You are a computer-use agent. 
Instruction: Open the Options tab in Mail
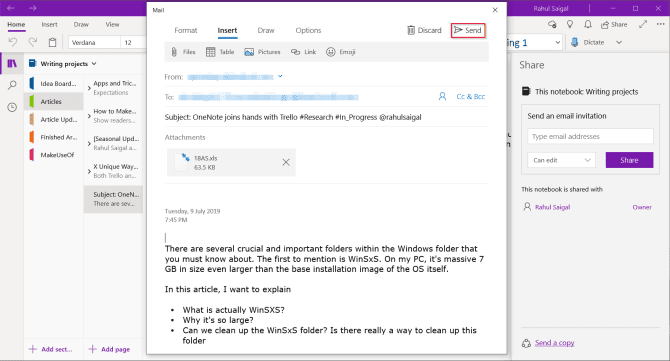tap(308, 30)
